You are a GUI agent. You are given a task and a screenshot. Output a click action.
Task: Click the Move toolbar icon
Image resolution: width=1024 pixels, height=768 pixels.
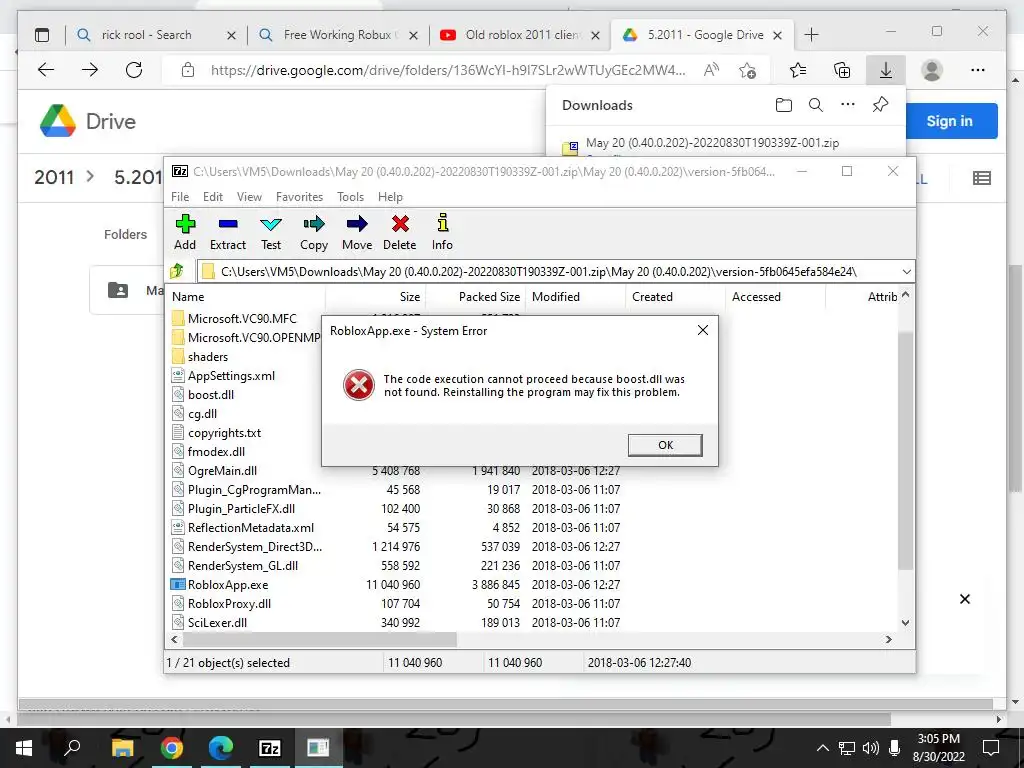(357, 232)
